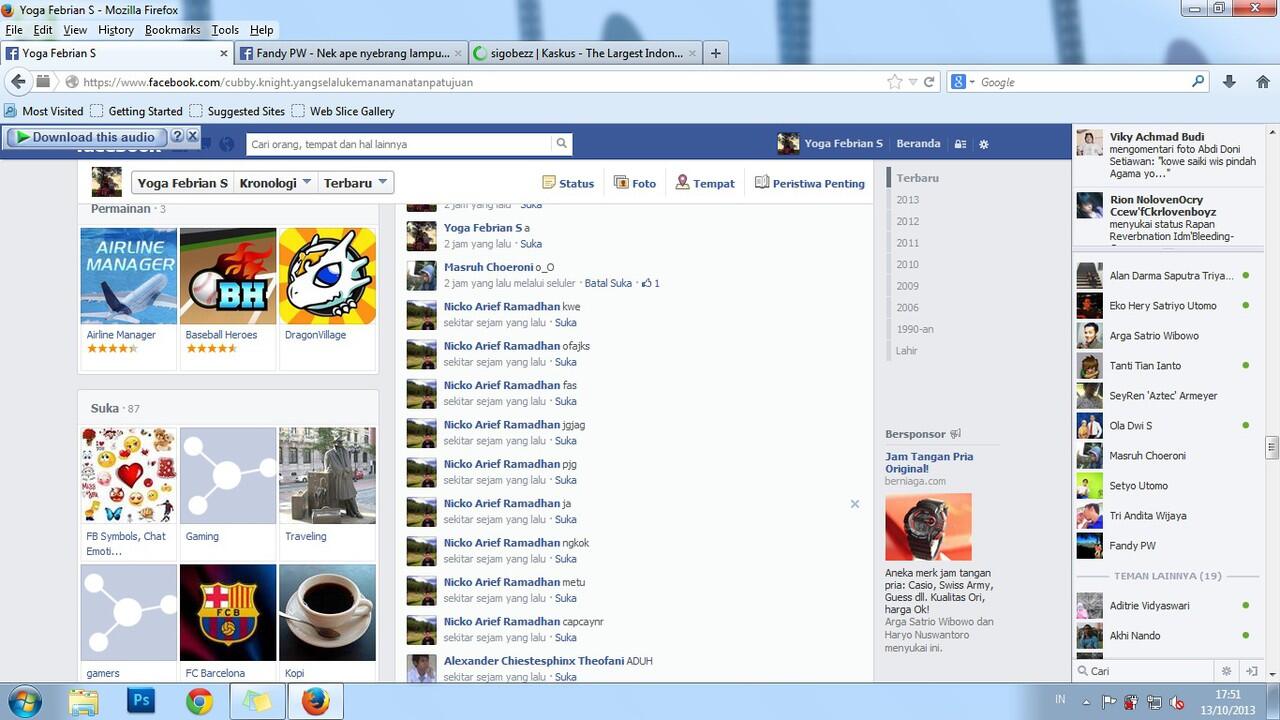Select the Foto composer option
The image size is (1280, 720).
pos(635,183)
